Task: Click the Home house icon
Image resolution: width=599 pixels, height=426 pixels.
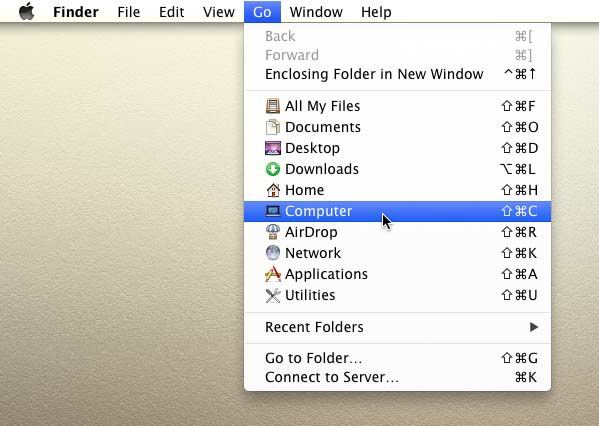Action: pyautogui.click(x=273, y=190)
